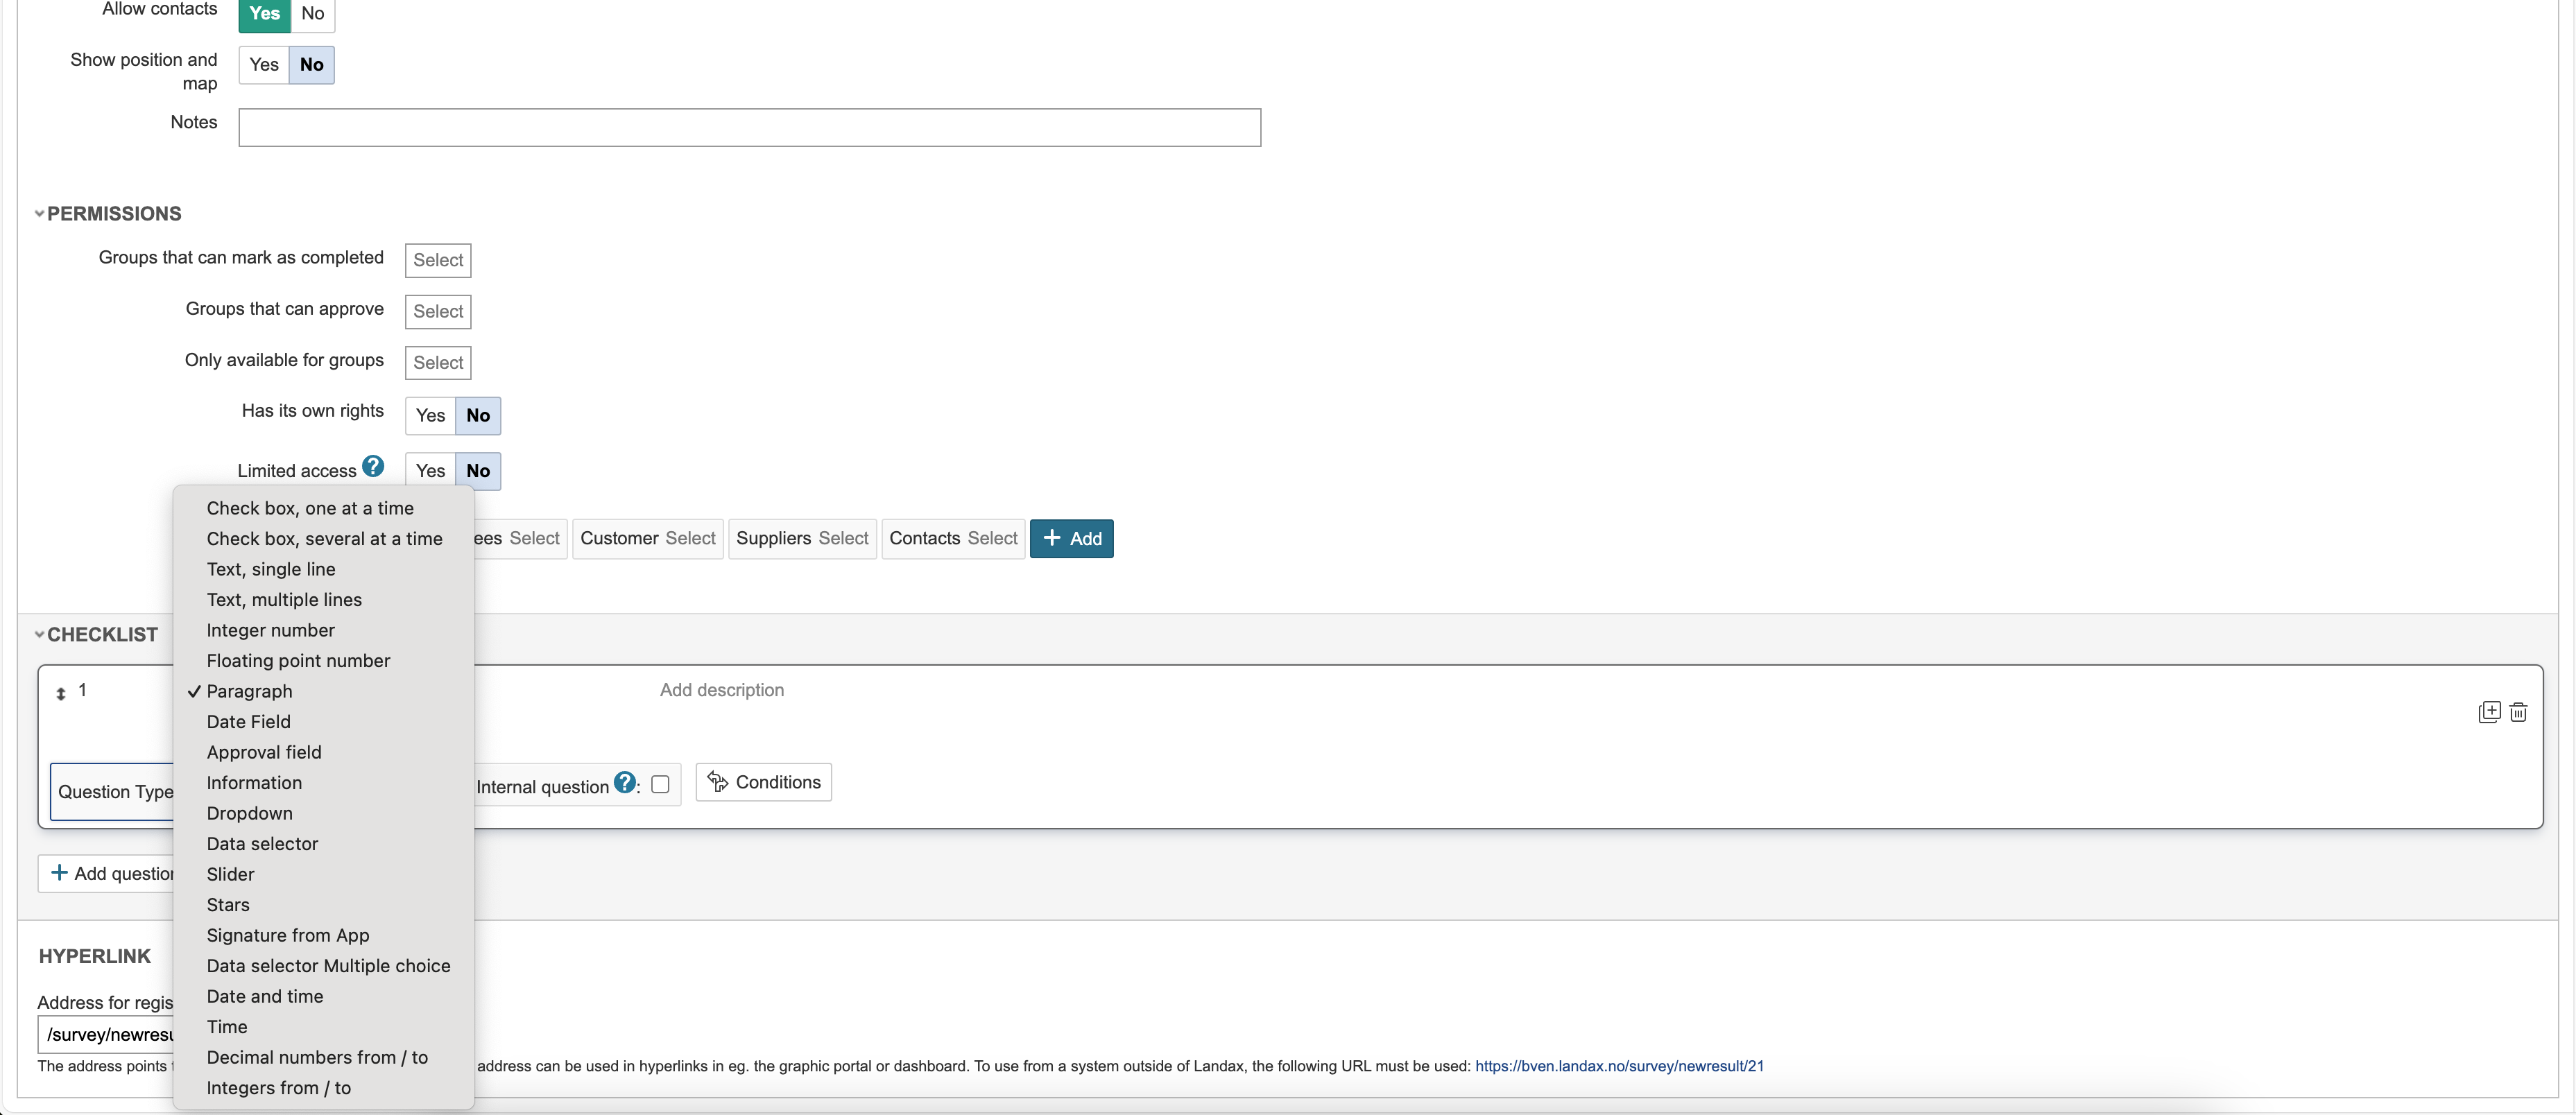Set Has its own rights to Yes

[x=430, y=416]
